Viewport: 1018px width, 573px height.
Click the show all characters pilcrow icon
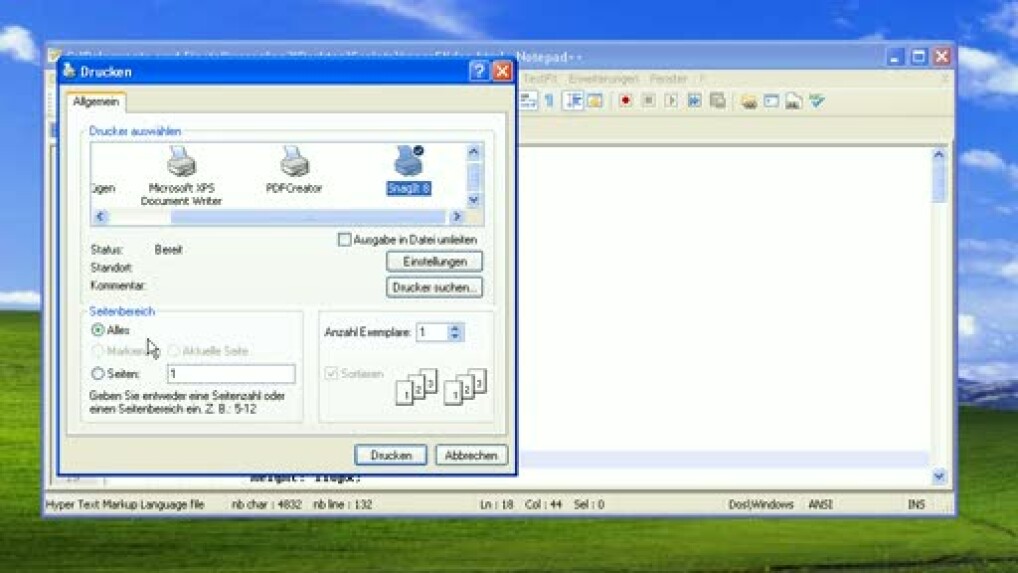[549, 101]
